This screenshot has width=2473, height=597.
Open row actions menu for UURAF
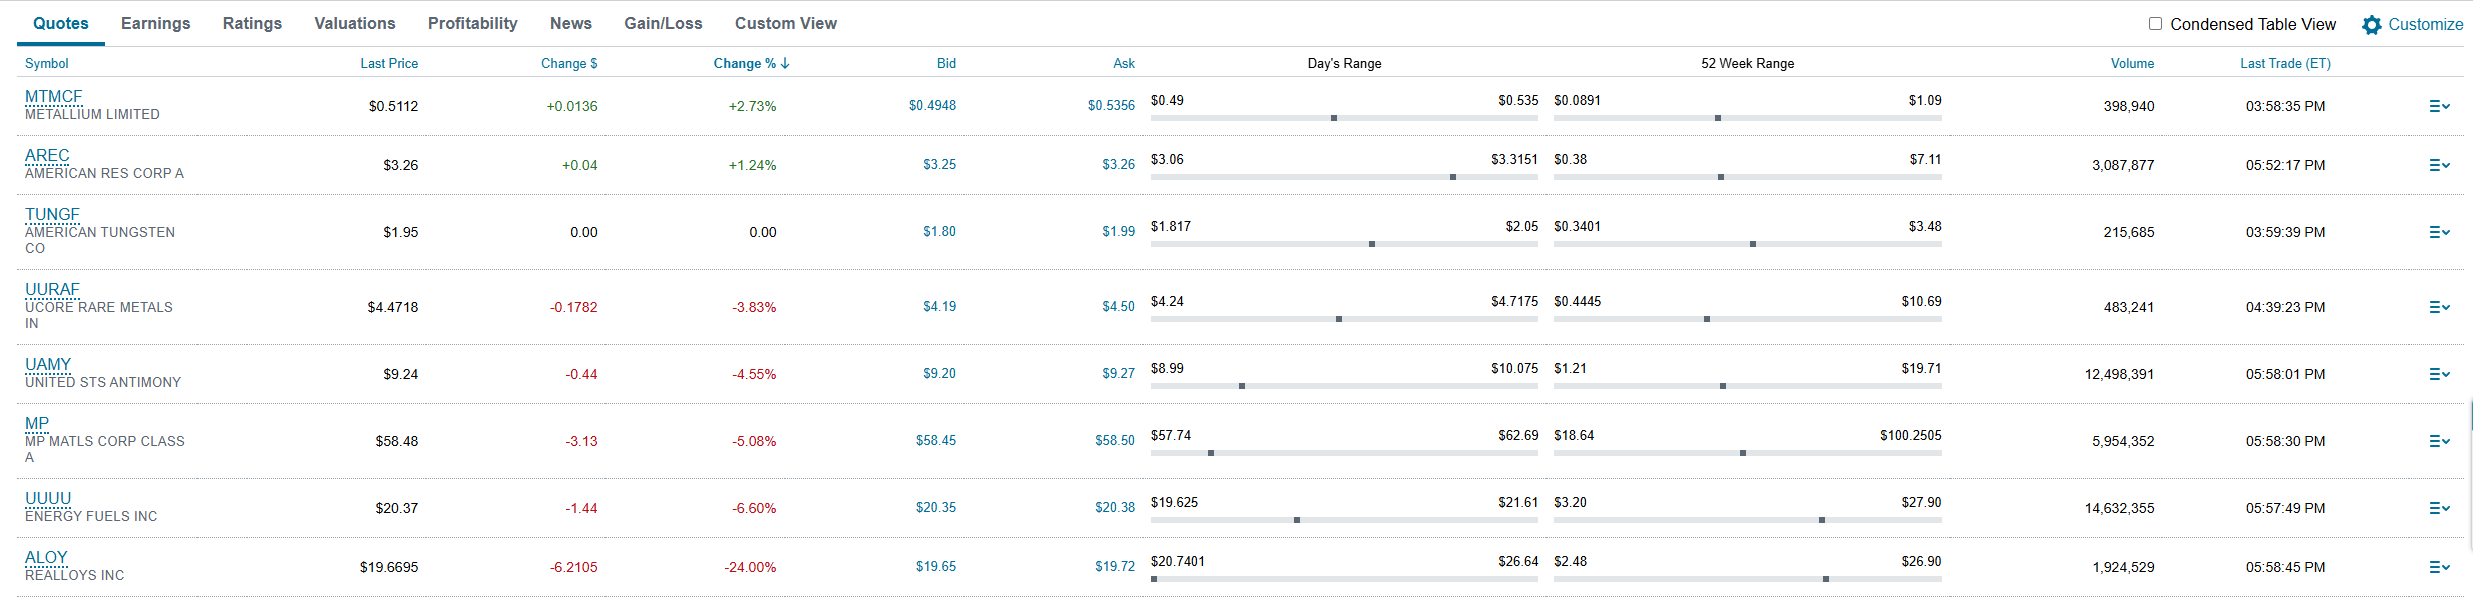tap(2439, 307)
